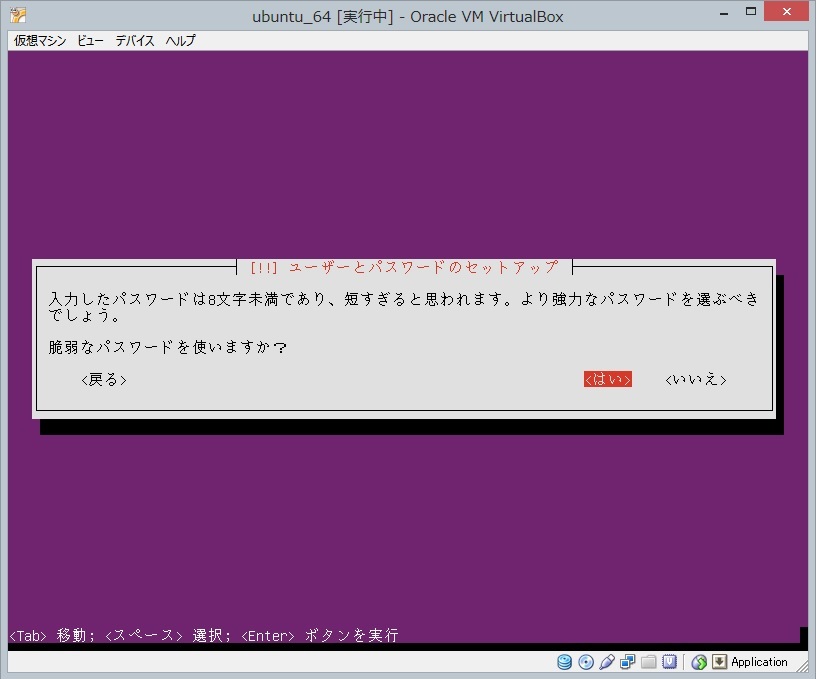Click the VirtualBox title bar app icon
The height and width of the screenshot is (679, 818).
(18, 15)
